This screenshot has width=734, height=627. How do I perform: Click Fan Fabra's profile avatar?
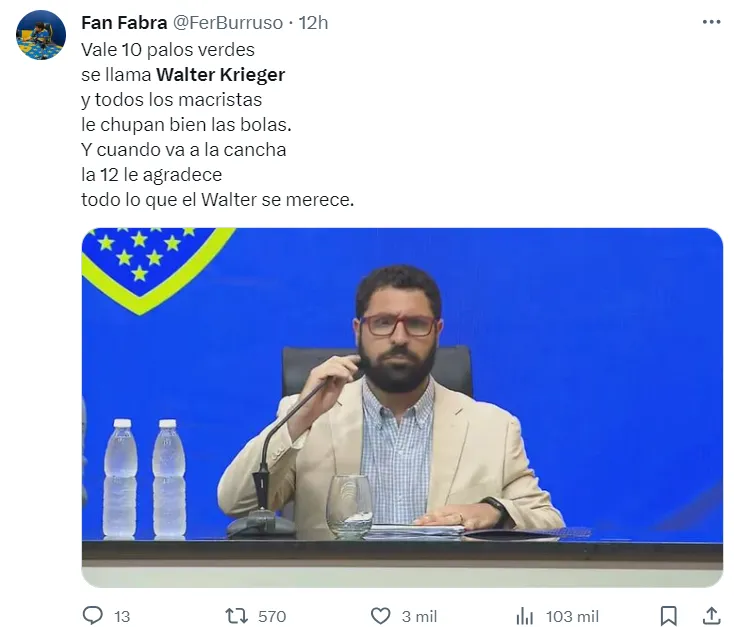pos(41,35)
